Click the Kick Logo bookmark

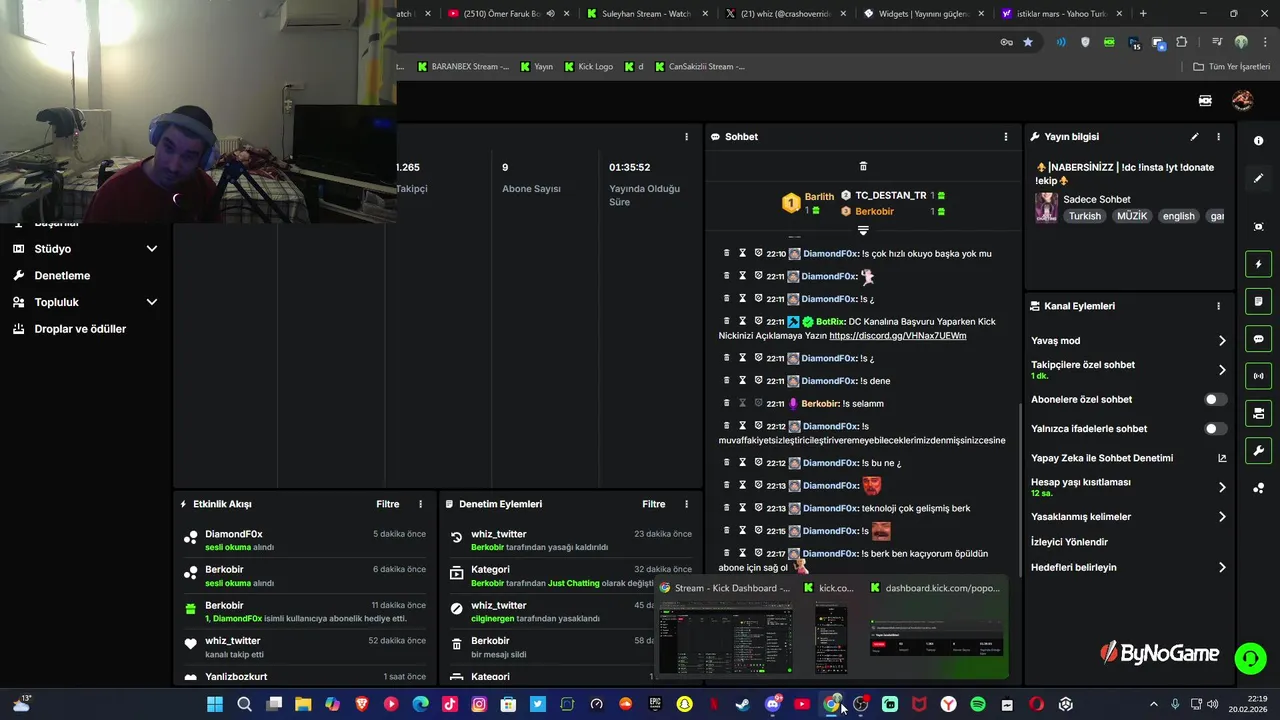[x=589, y=67]
